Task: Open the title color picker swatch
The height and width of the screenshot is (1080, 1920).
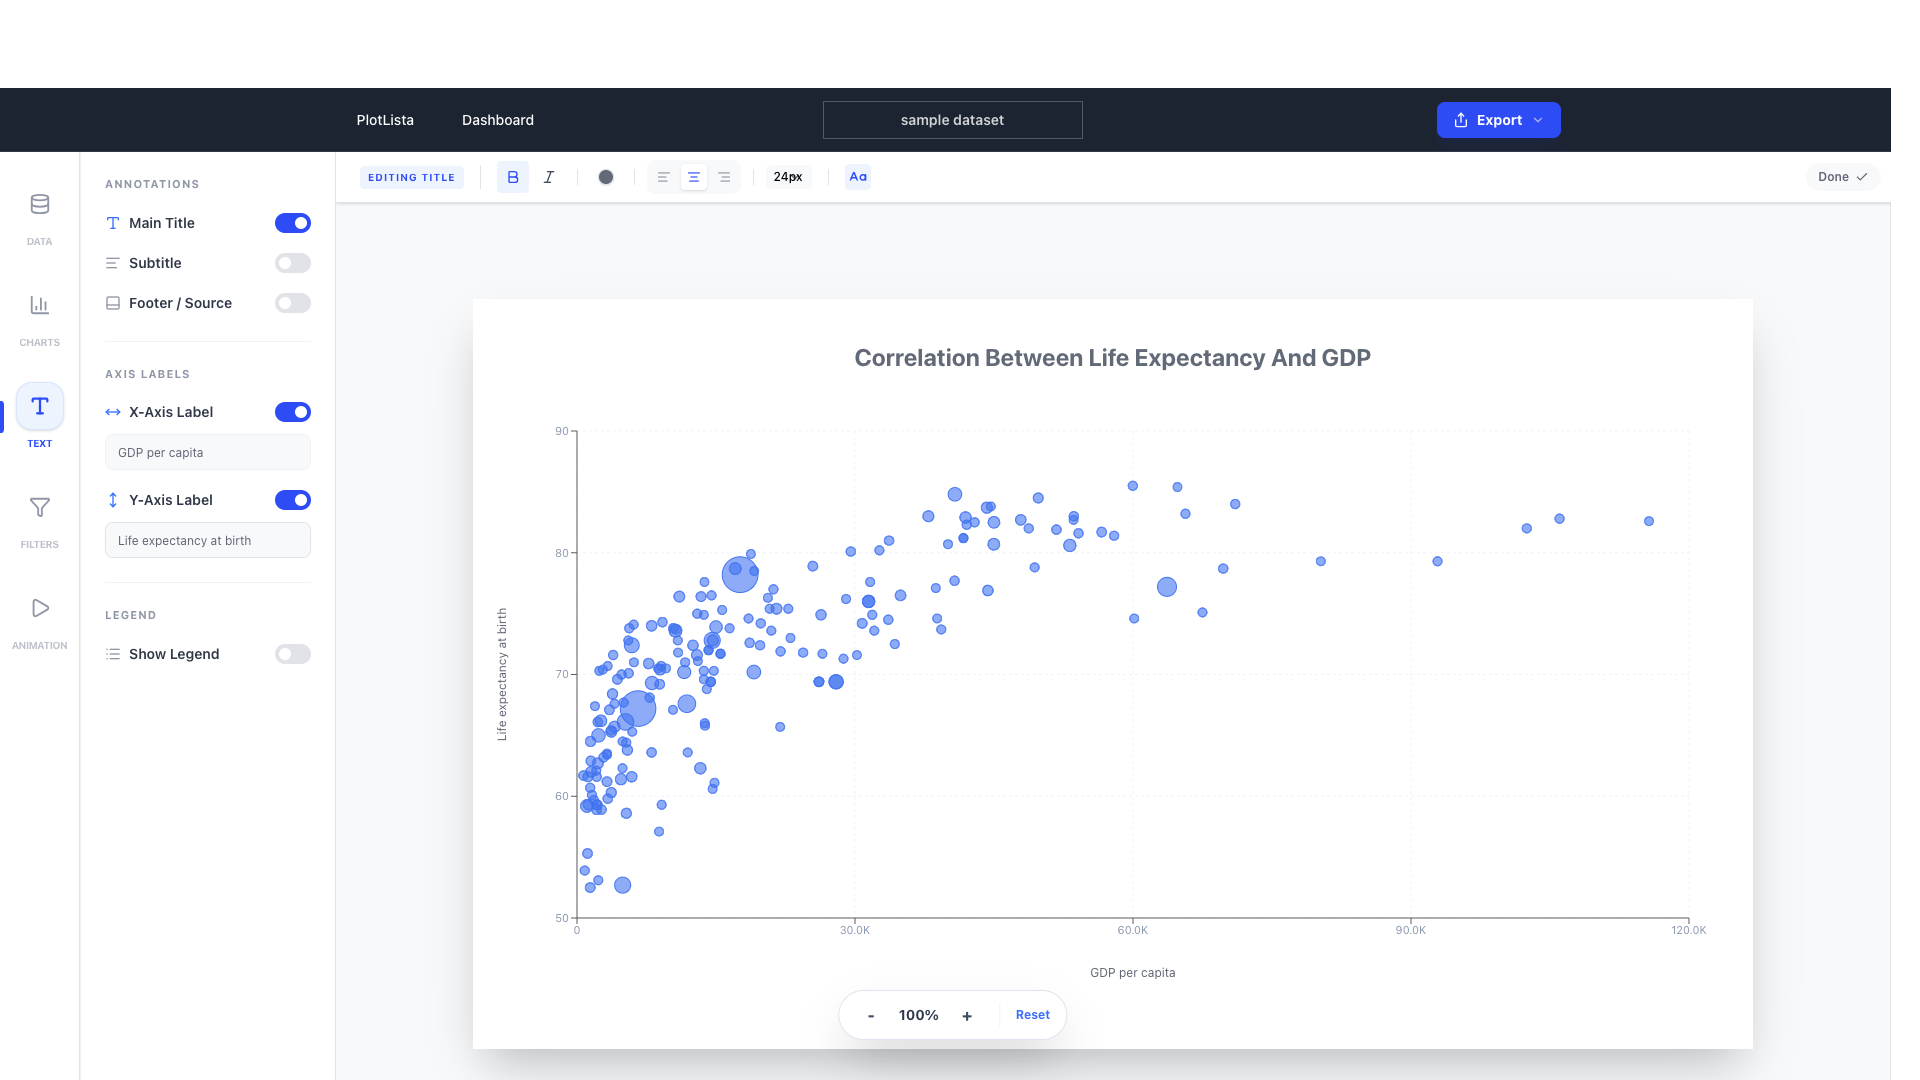Action: [x=605, y=176]
